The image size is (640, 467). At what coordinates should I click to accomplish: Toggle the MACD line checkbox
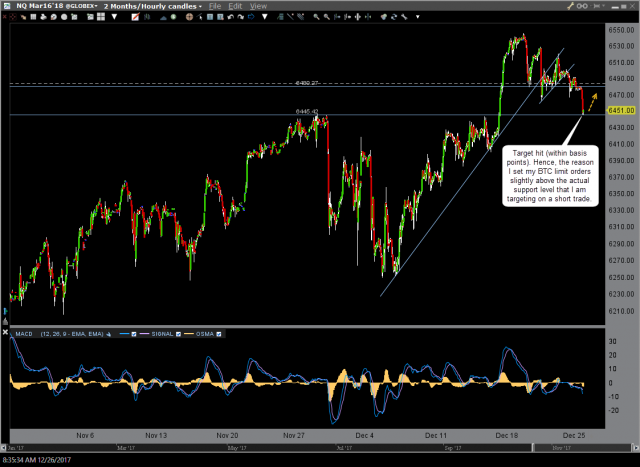tap(134, 334)
